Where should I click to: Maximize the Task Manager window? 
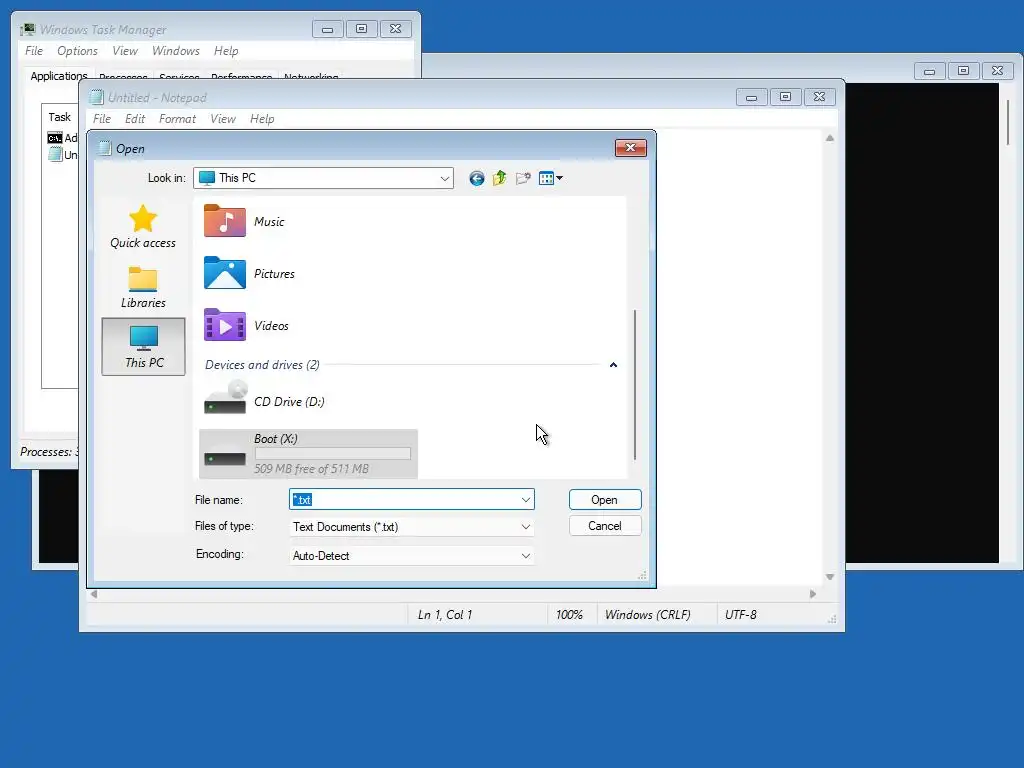(x=362, y=29)
